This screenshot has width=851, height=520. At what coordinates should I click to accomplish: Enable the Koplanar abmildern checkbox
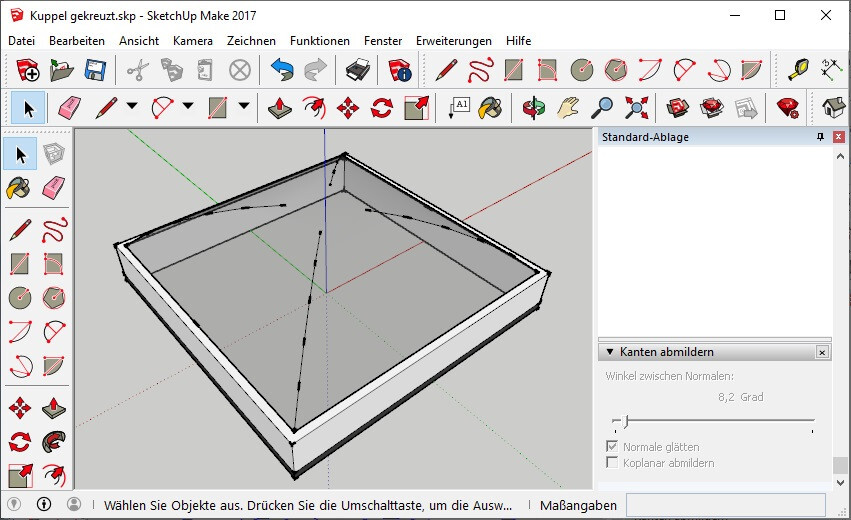(x=612, y=462)
